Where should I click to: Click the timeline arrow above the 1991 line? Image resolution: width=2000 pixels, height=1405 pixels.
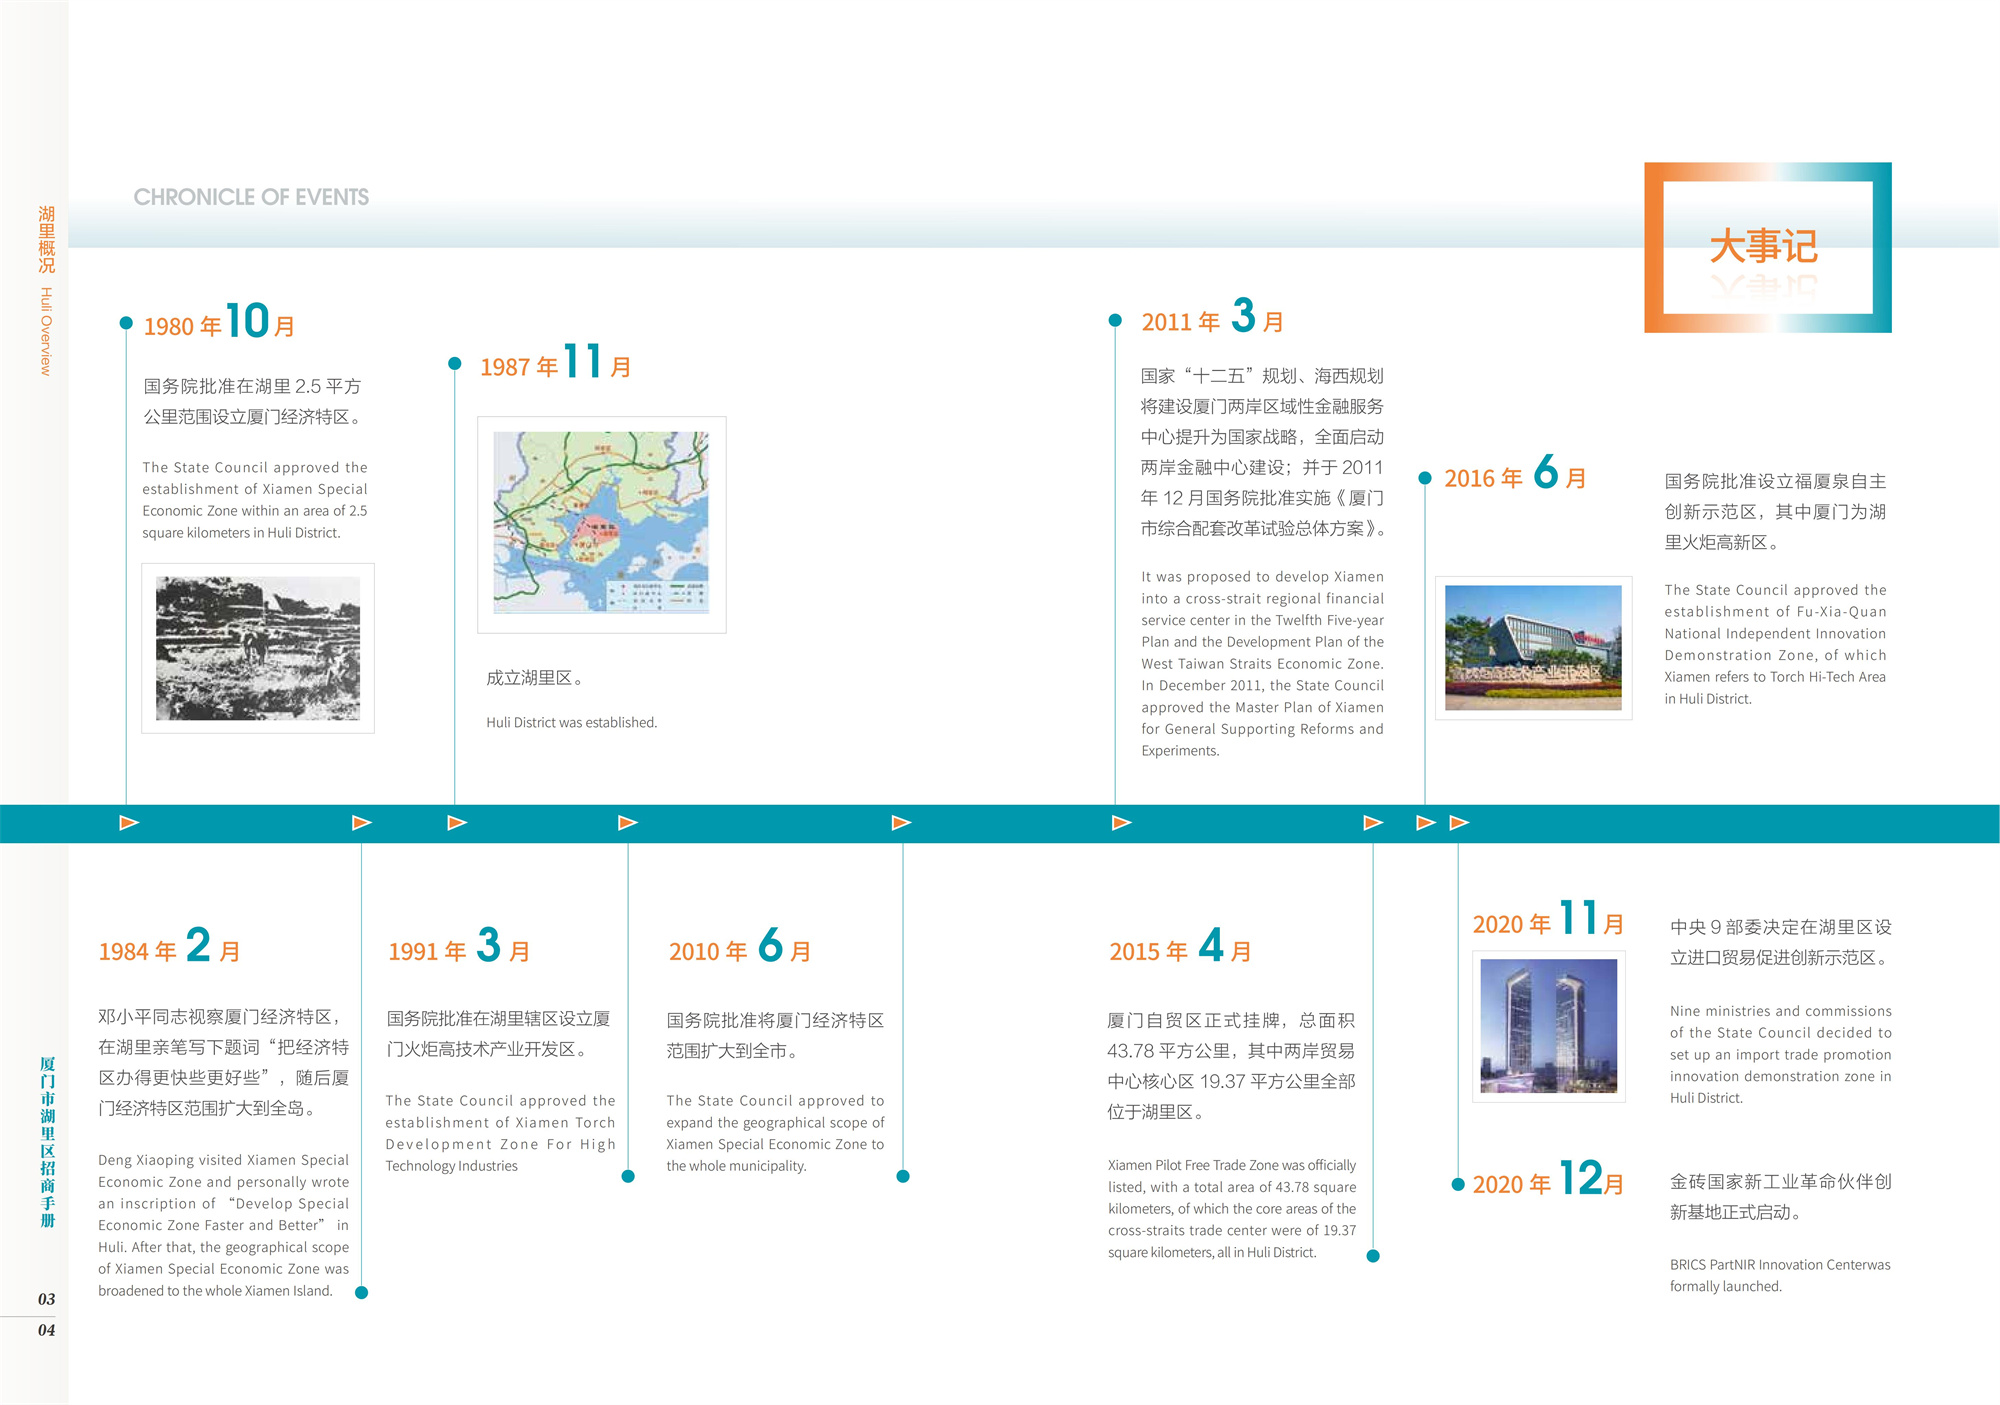click(628, 823)
